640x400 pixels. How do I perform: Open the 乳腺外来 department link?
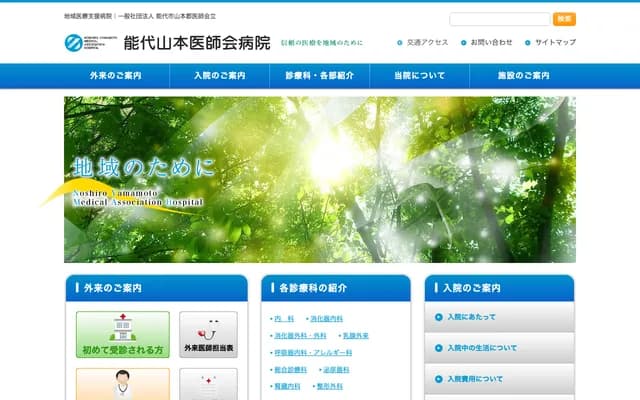point(356,336)
